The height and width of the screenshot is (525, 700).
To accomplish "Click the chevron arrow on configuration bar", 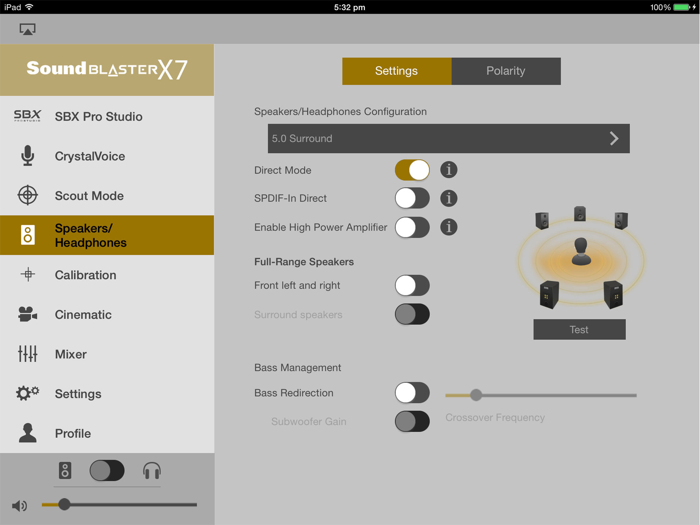I will point(614,138).
